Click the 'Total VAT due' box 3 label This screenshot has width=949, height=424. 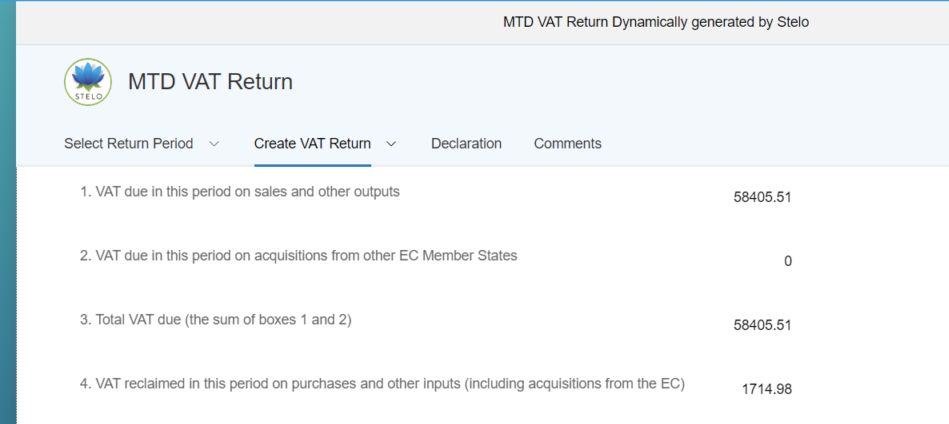point(215,320)
